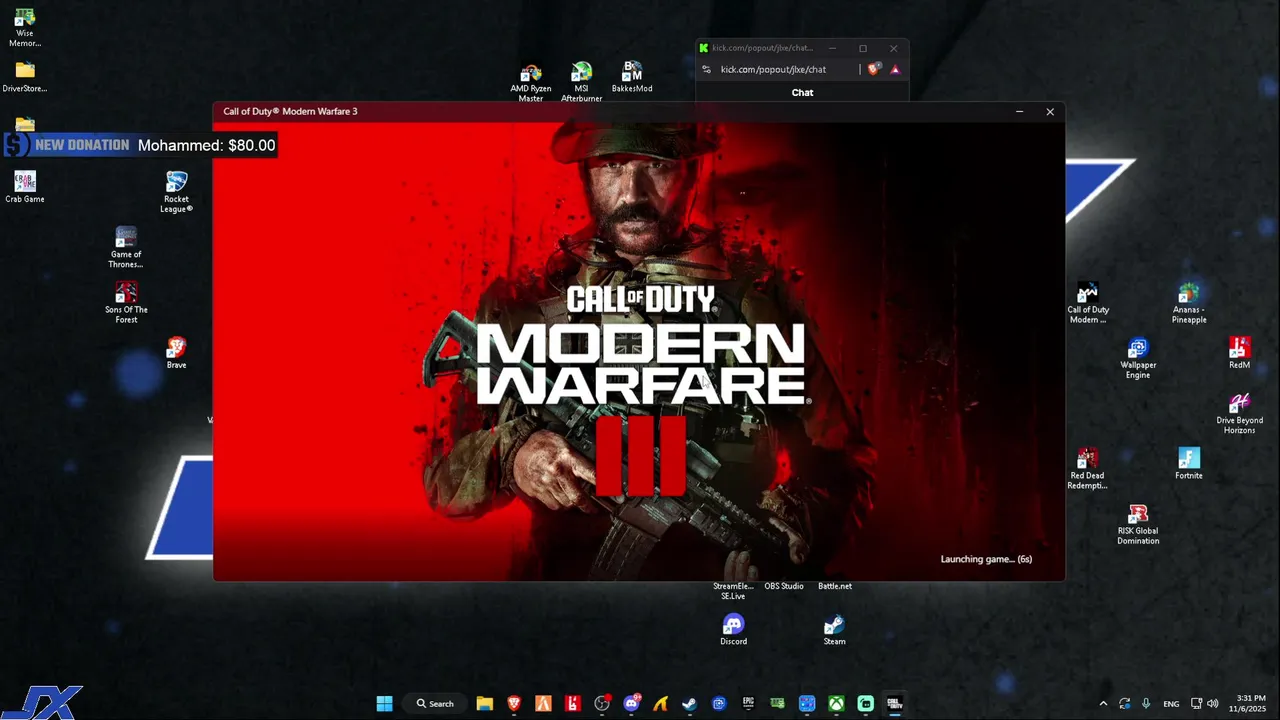Launch the Wallpaper Engine desktop shortcut
1280x720 pixels.
(1138, 358)
